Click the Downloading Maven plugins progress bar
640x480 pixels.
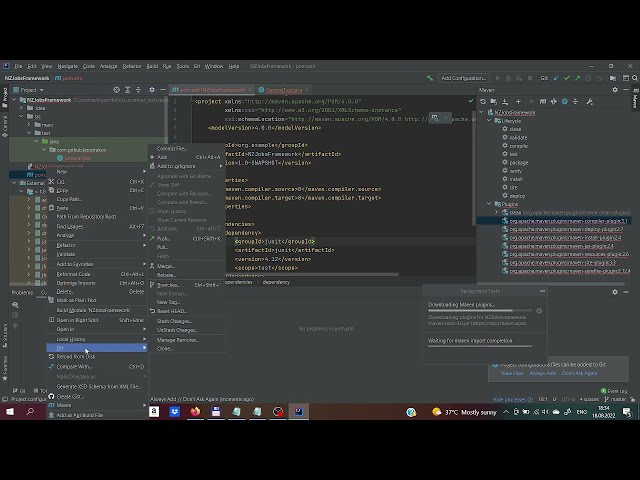[480, 311]
